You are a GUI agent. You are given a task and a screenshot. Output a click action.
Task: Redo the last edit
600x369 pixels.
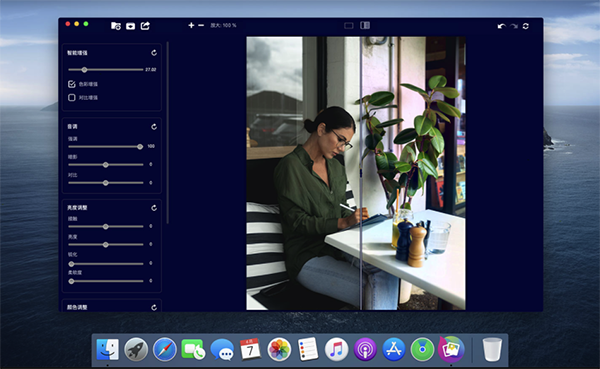click(514, 26)
